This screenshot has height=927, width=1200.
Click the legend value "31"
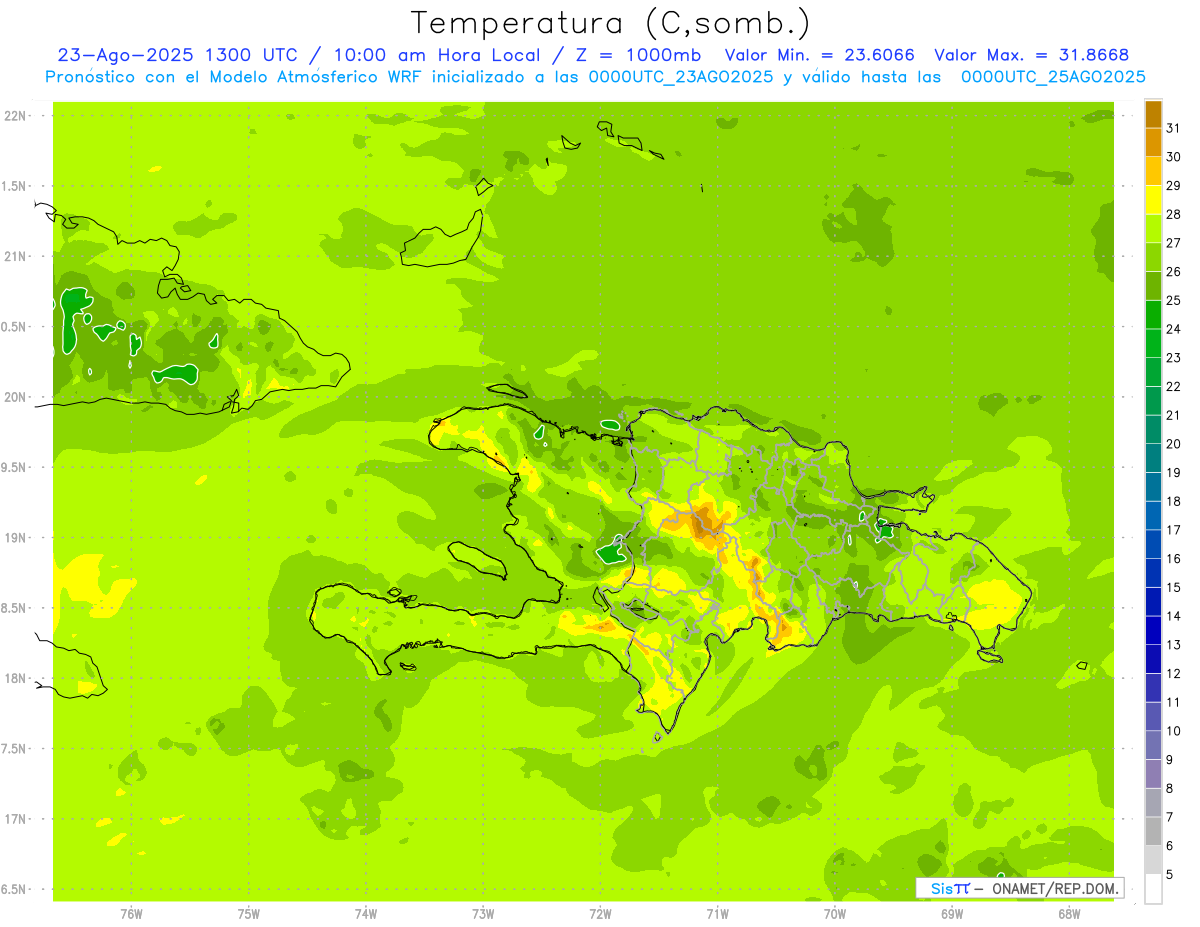pyautogui.click(x=1174, y=128)
